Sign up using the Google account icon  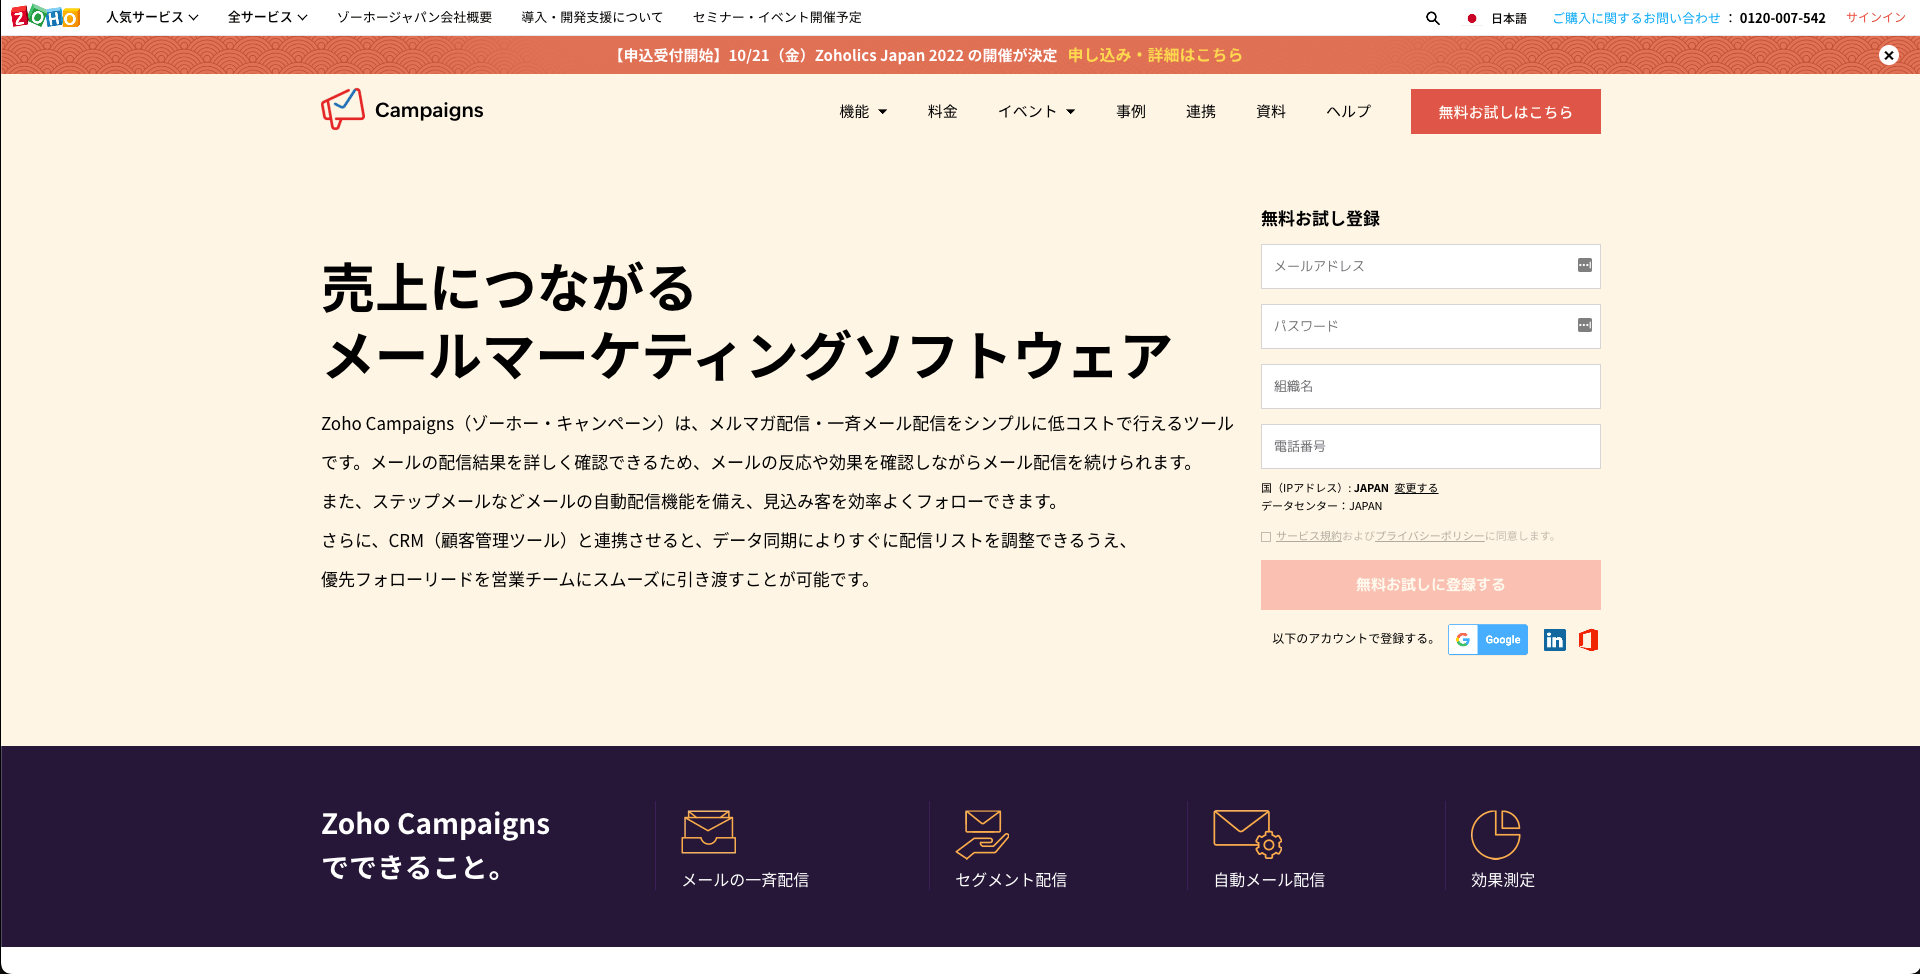pos(1487,640)
